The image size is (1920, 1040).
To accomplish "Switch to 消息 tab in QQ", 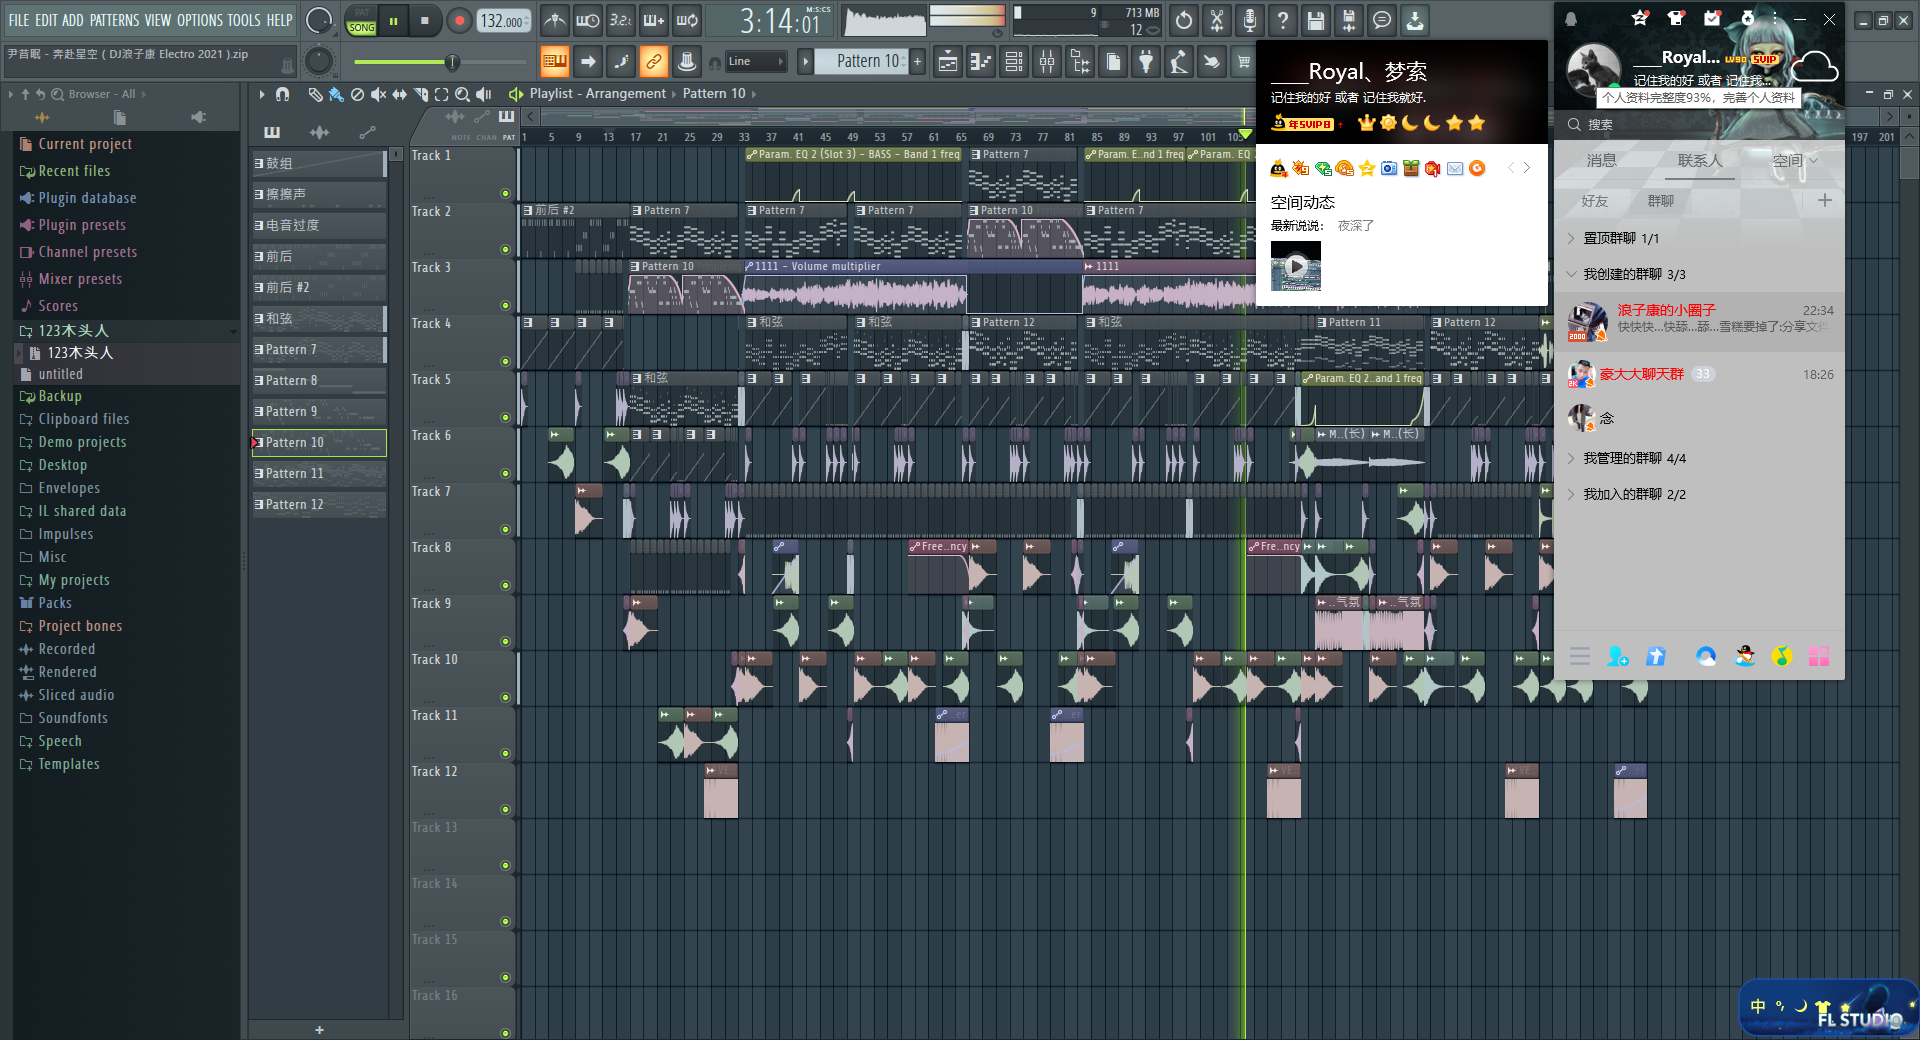I will (x=1601, y=160).
